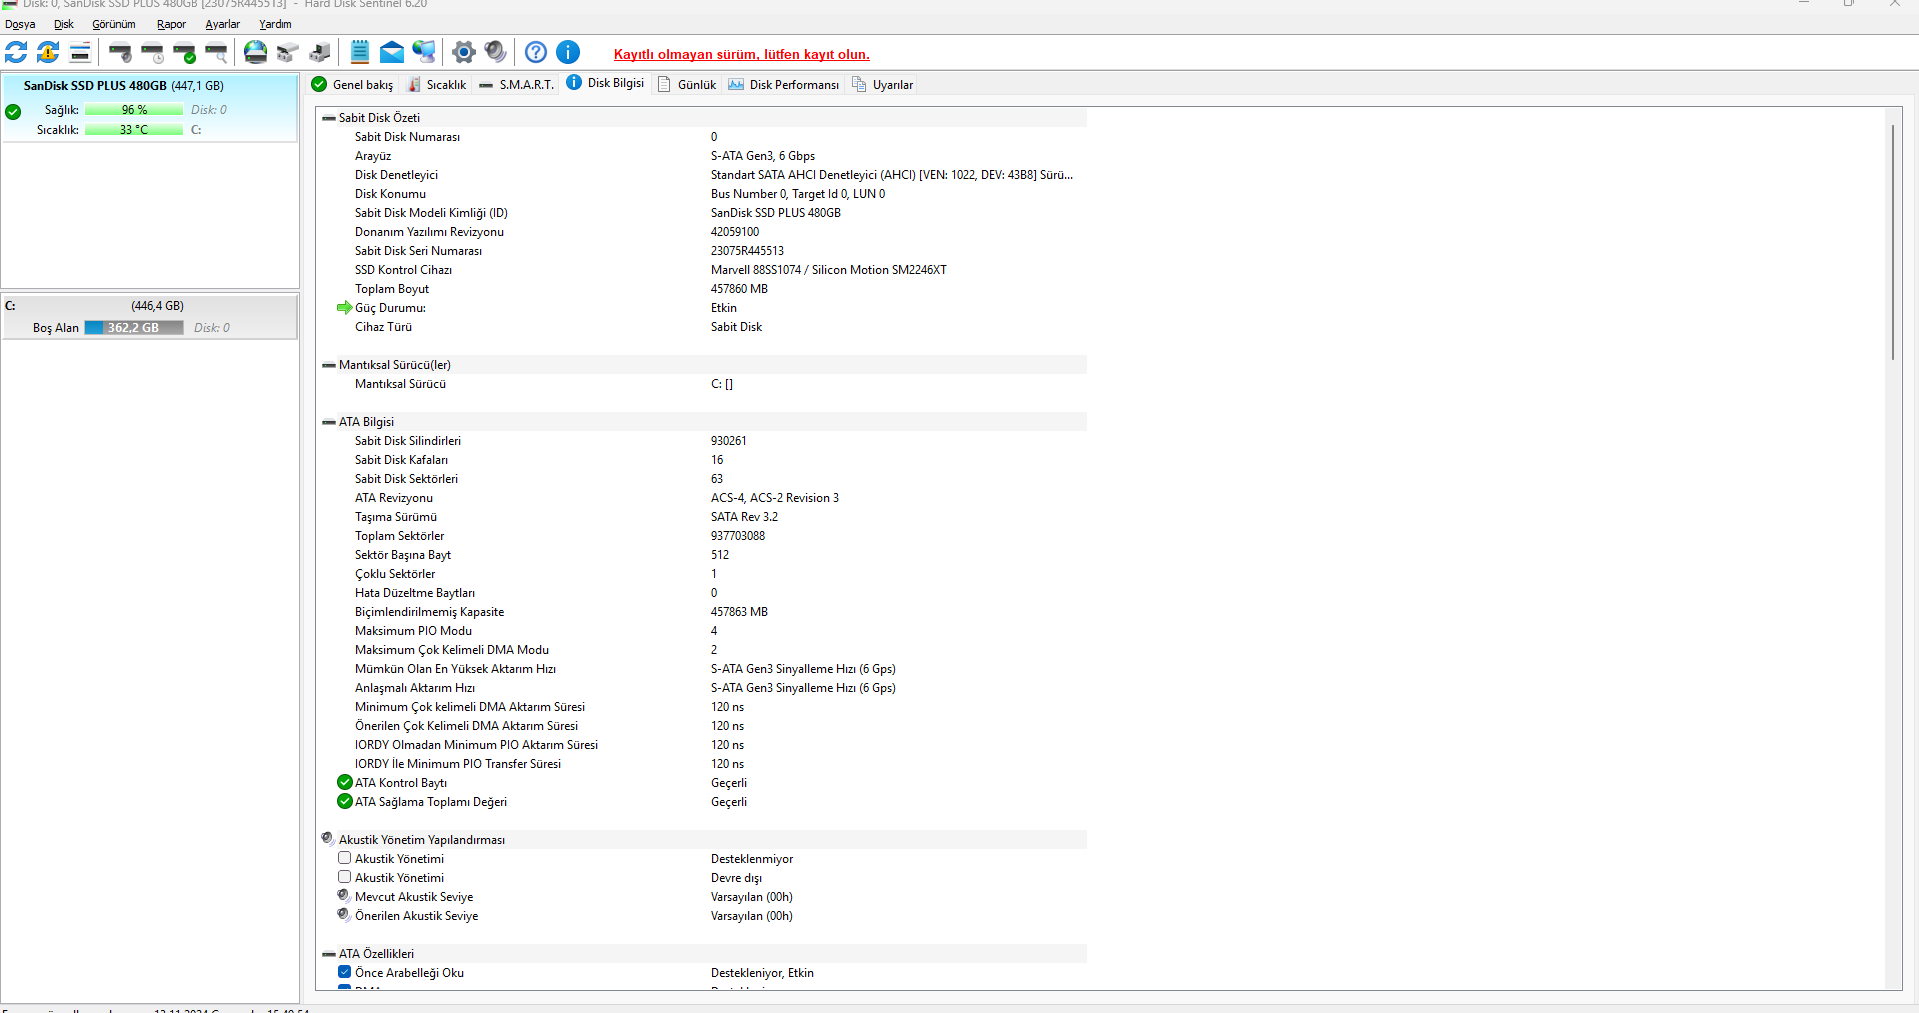
Task: Click the Refresh disk information toolbar icon
Action: point(16,52)
